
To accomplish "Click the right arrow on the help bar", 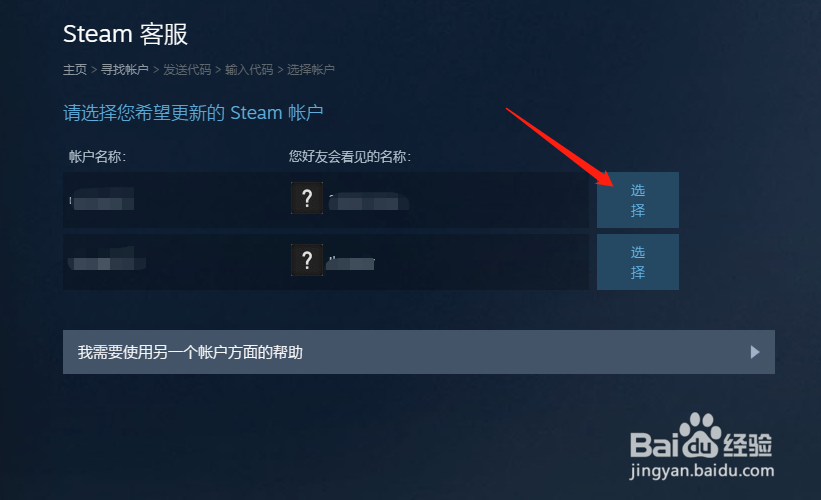I will click(755, 352).
